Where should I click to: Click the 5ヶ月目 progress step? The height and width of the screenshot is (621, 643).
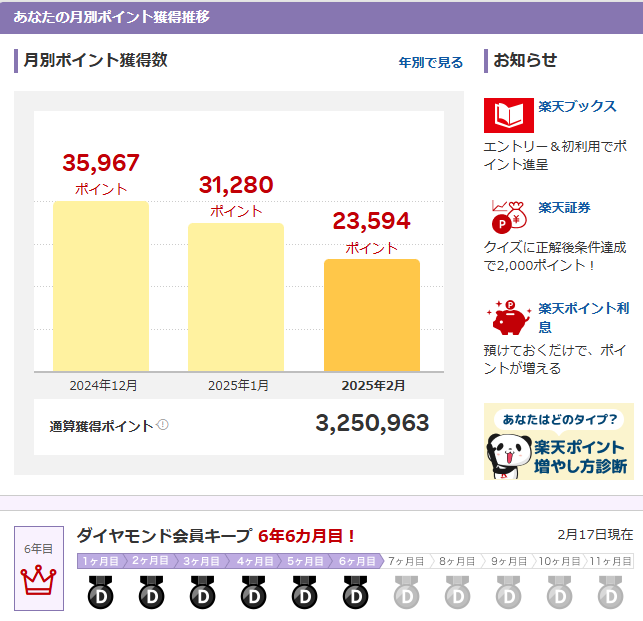pos(305,561)
